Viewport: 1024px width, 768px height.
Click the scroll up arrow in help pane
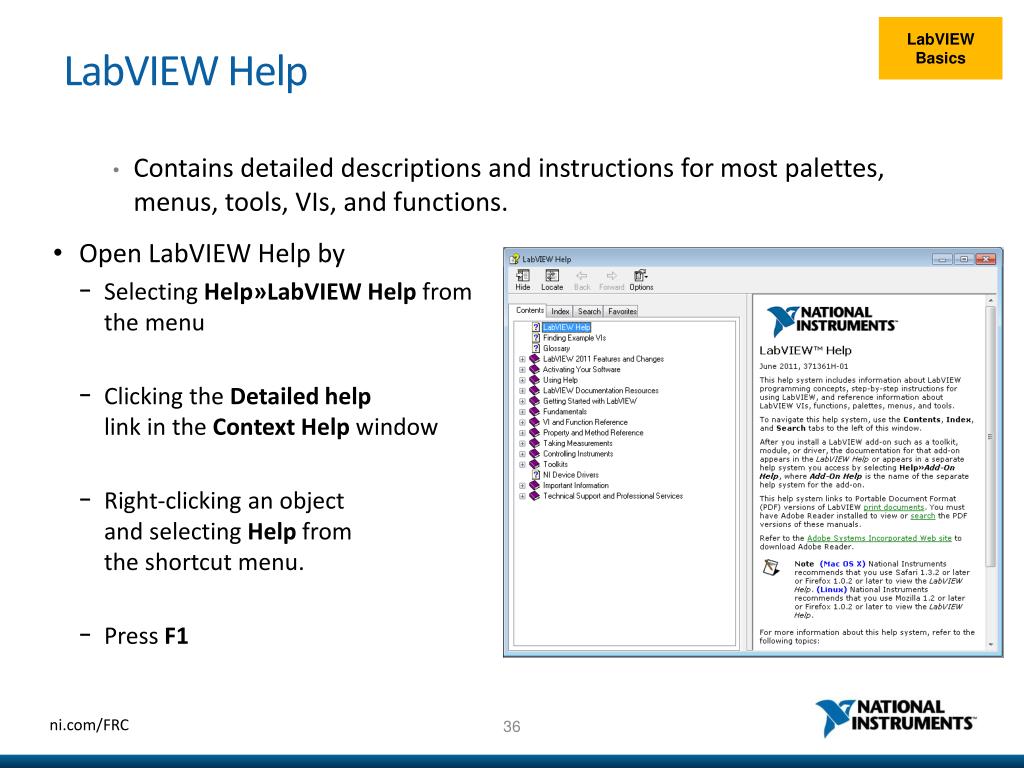pyautogui.click(x=990, y=300)
